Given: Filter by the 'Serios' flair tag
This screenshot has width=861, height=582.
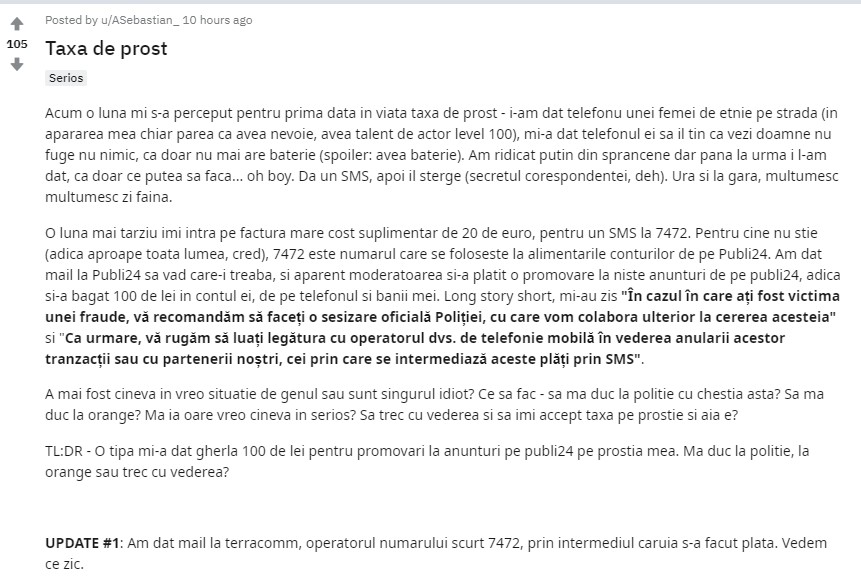Looking at the screenshot, I should [x=66, y=78].
